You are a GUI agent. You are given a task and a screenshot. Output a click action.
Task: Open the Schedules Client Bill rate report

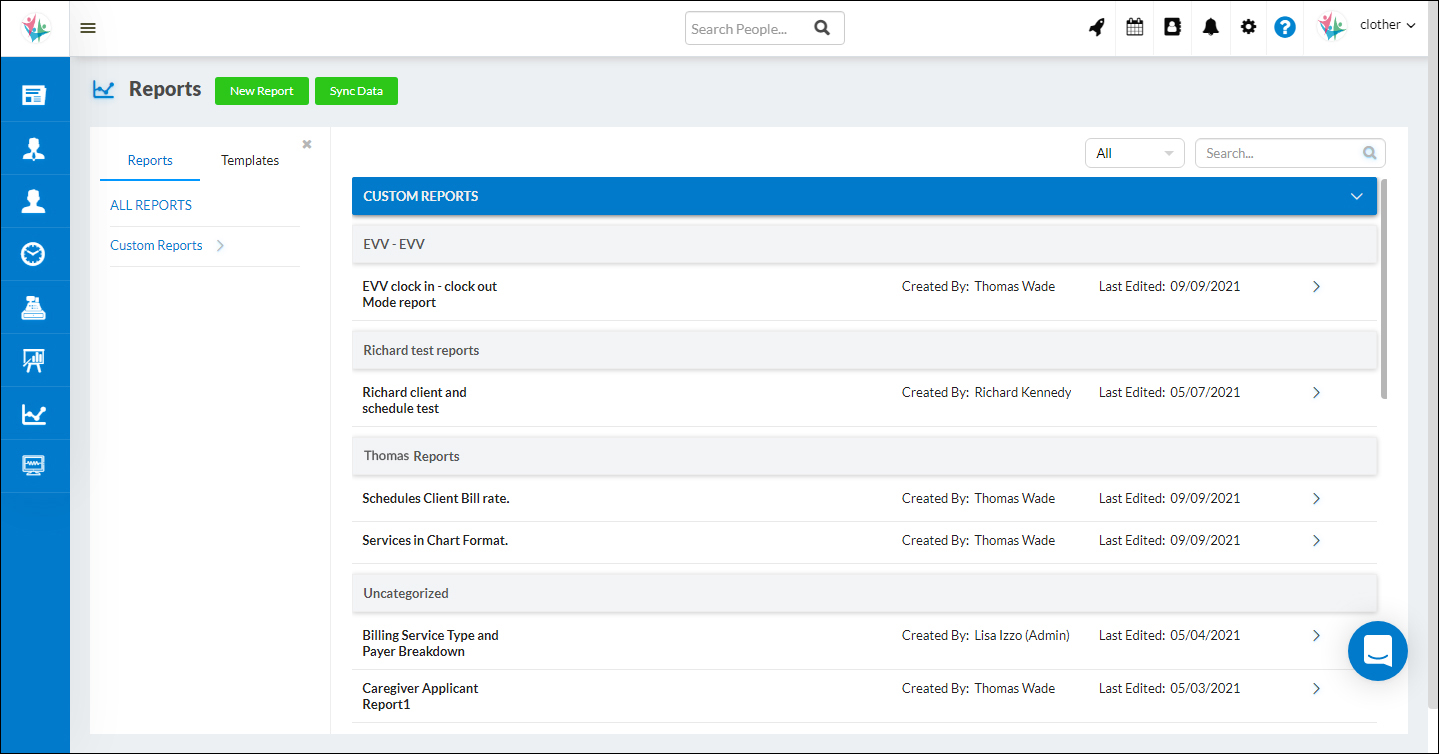(x=435, y=497)
